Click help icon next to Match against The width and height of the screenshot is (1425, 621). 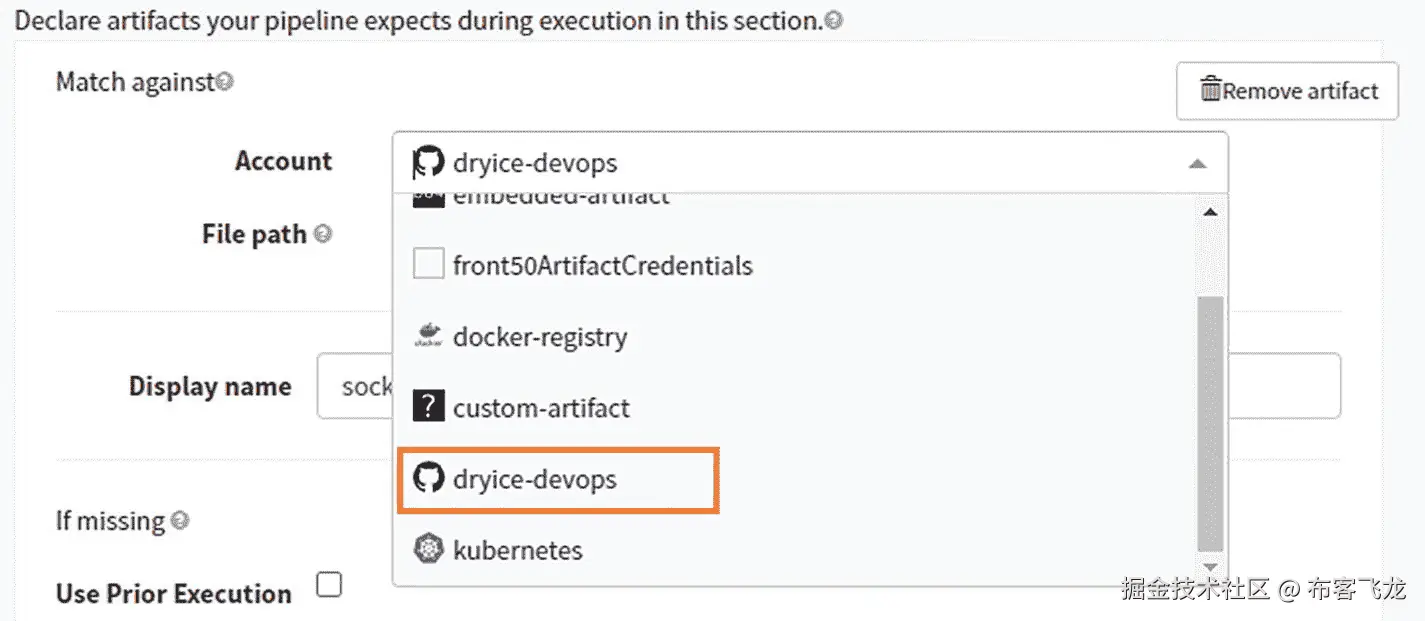click(x=225, y=82)
